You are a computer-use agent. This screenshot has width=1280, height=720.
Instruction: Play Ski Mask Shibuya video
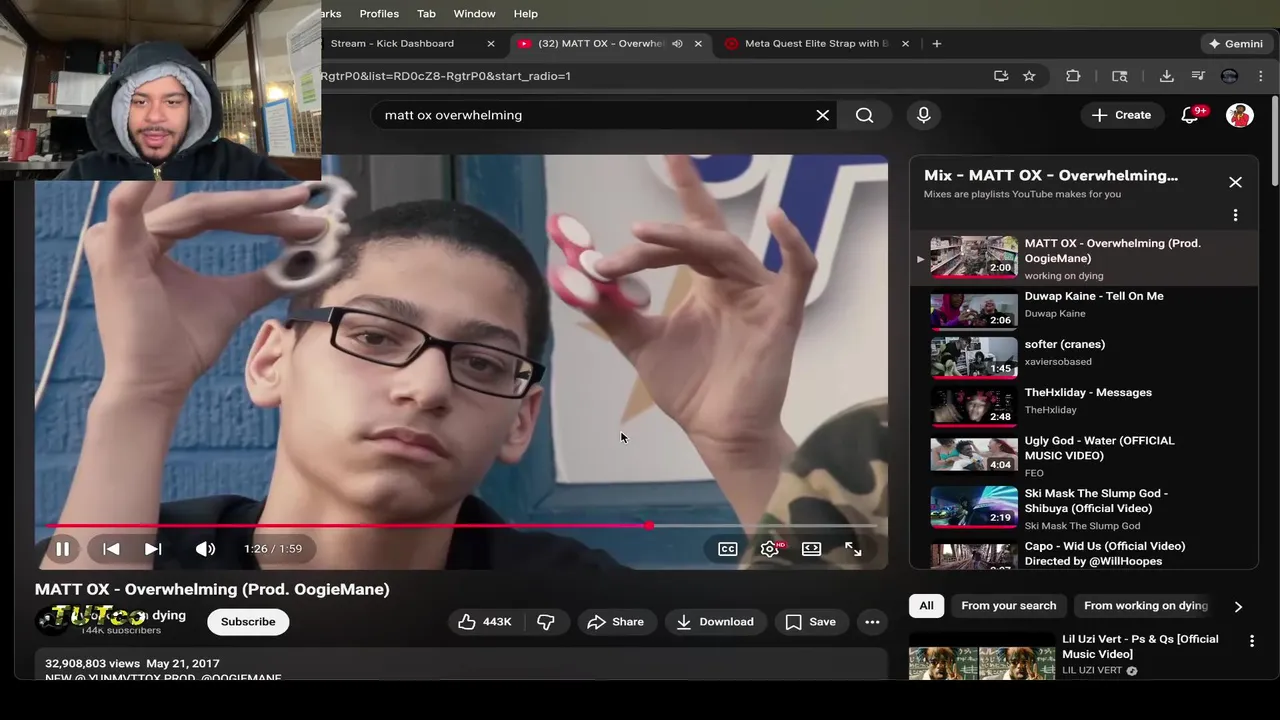[x=1085, y=509]
